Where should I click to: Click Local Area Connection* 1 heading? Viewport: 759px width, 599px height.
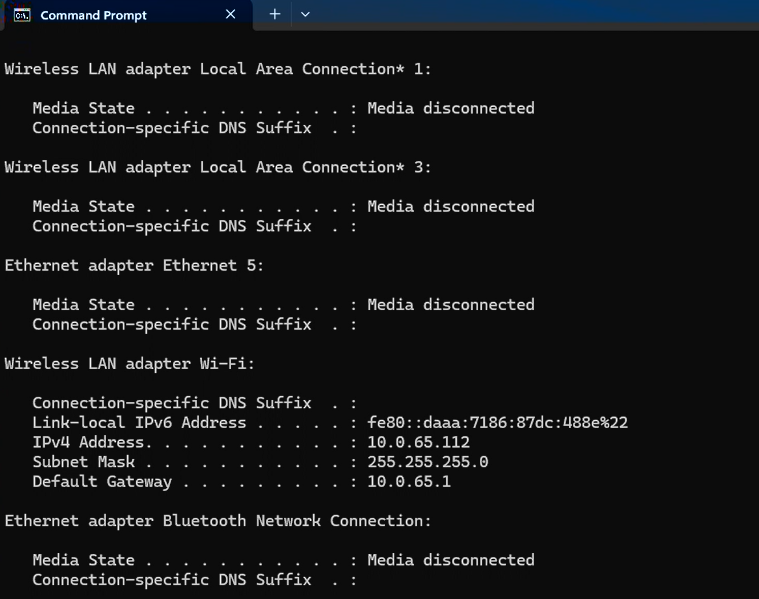point(218,69)
